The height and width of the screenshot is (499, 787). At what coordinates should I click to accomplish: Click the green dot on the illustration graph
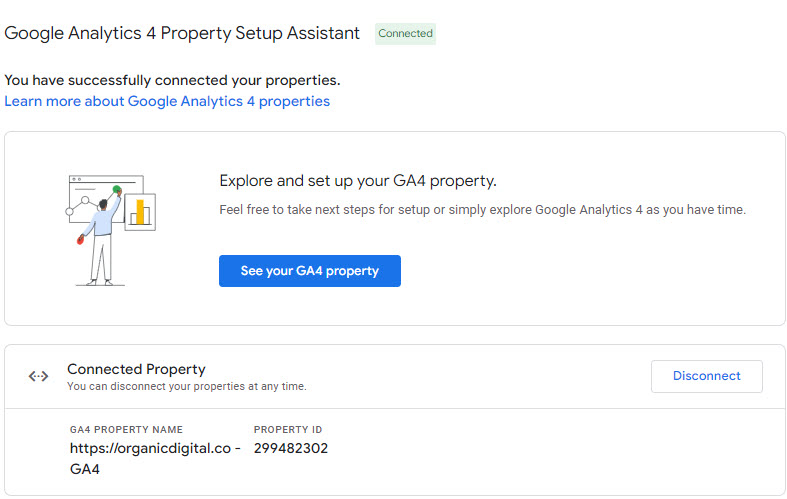point(117,189)
